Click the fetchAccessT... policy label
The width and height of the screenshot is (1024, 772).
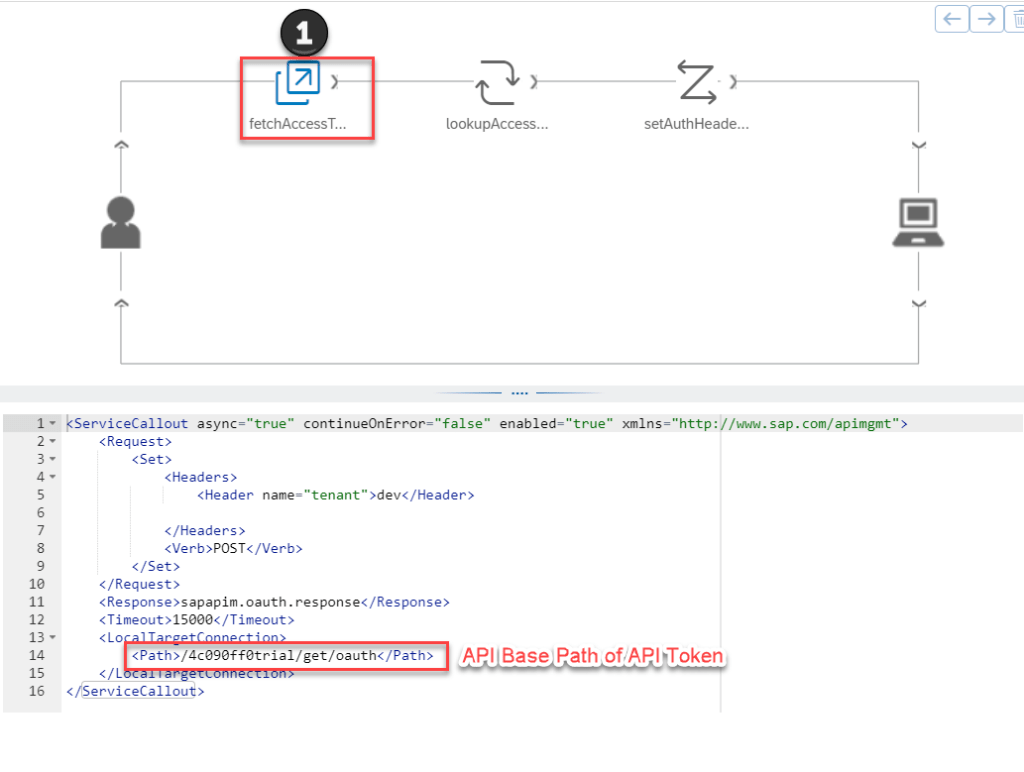[298, 124]
